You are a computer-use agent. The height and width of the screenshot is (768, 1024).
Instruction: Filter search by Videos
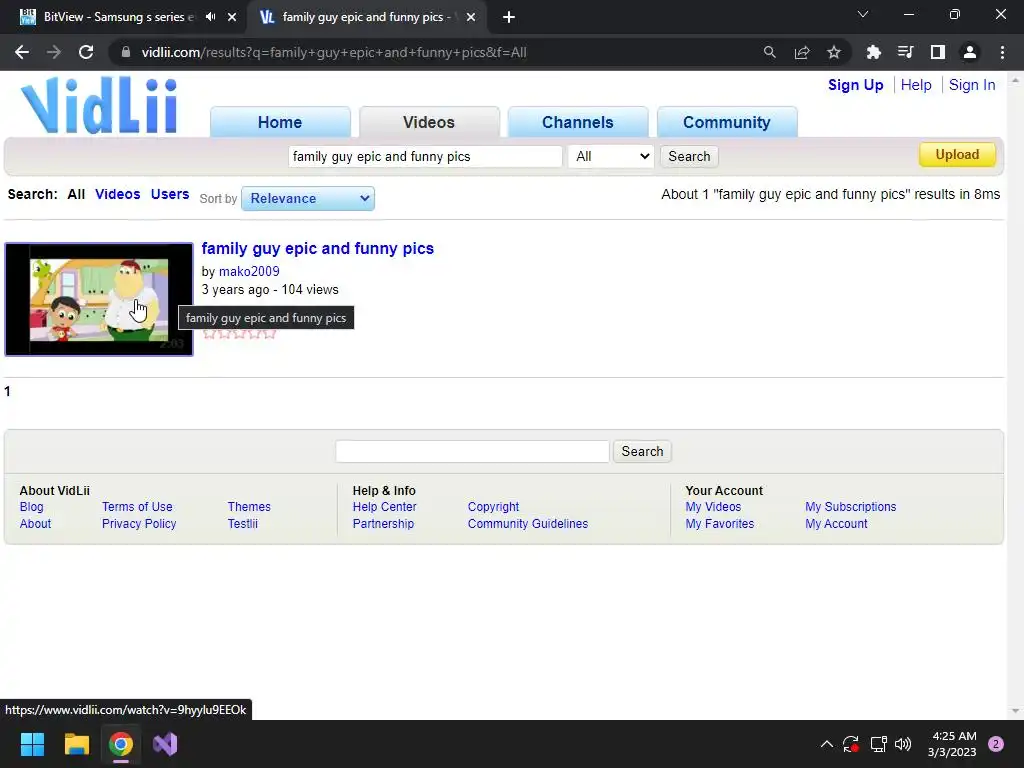pos(118,194)
